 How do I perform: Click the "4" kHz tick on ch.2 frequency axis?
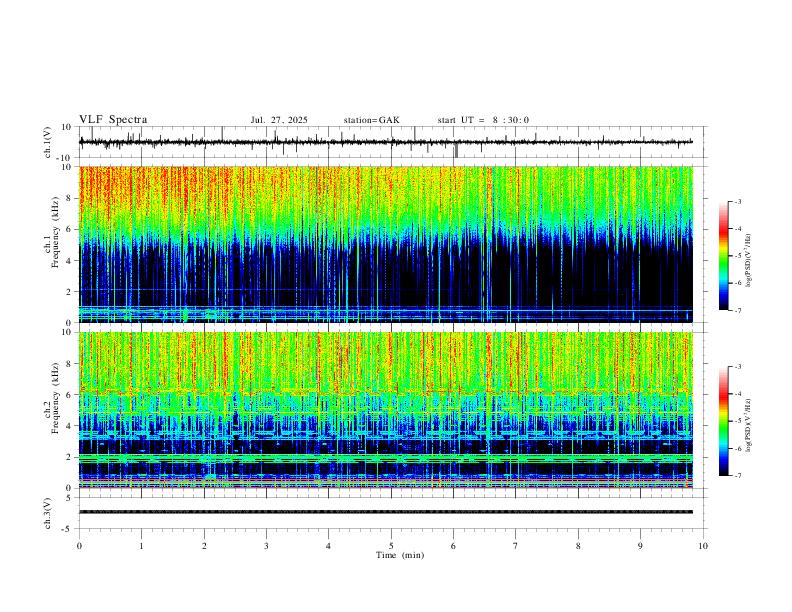point(69,426)
